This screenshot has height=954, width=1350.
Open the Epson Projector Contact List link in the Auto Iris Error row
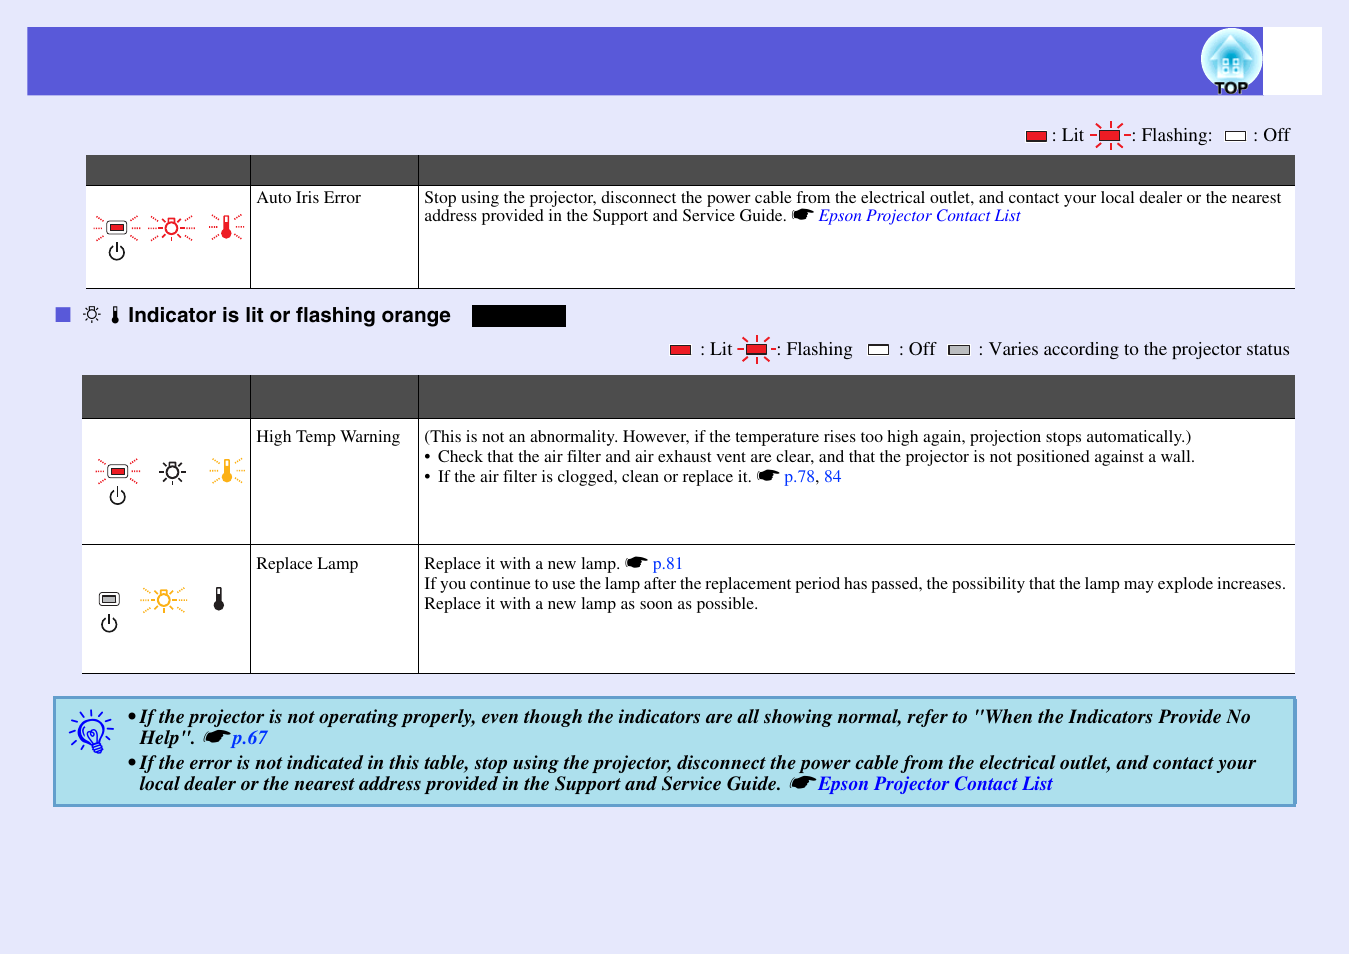click(919, 216)
